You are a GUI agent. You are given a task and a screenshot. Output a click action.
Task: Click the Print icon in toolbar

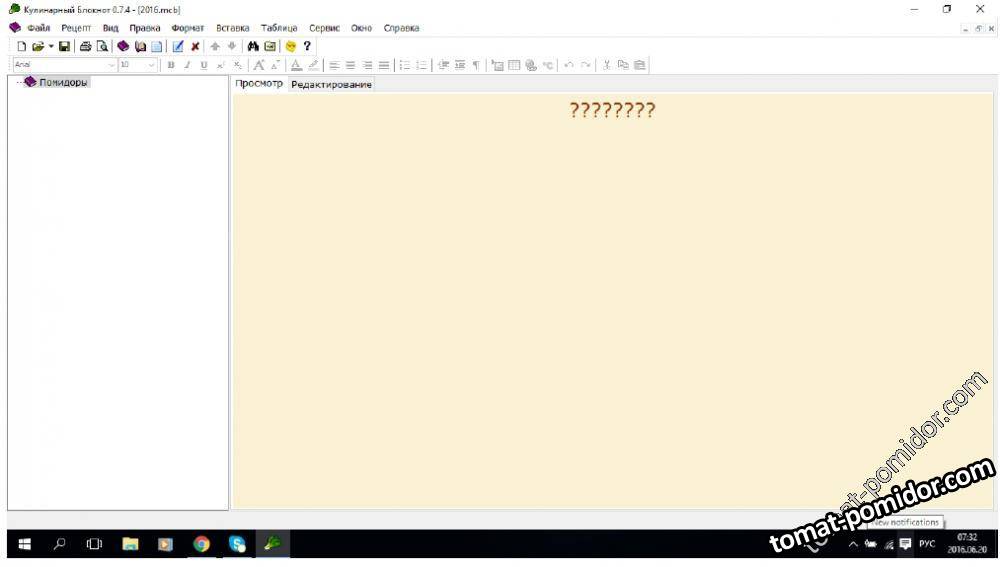tap(85, 46)
